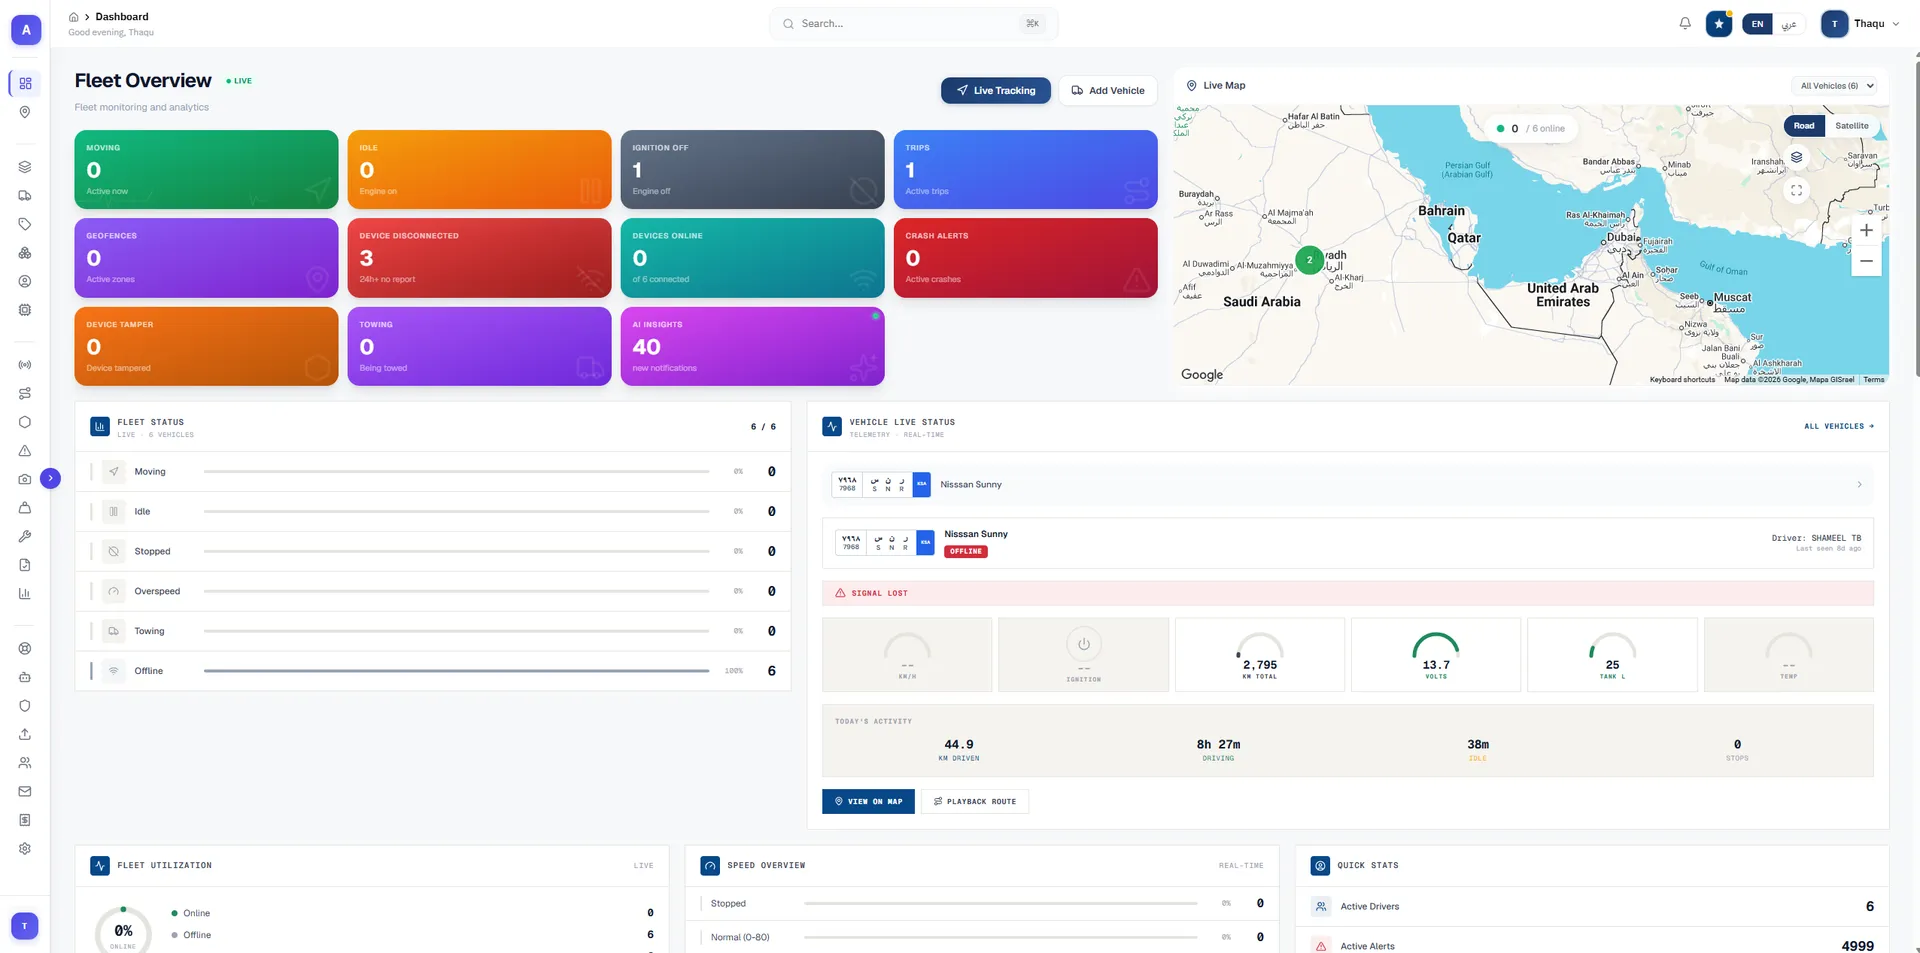
Task: Click the SIGNAL LOST alert banner
Action: (1348, 593)
